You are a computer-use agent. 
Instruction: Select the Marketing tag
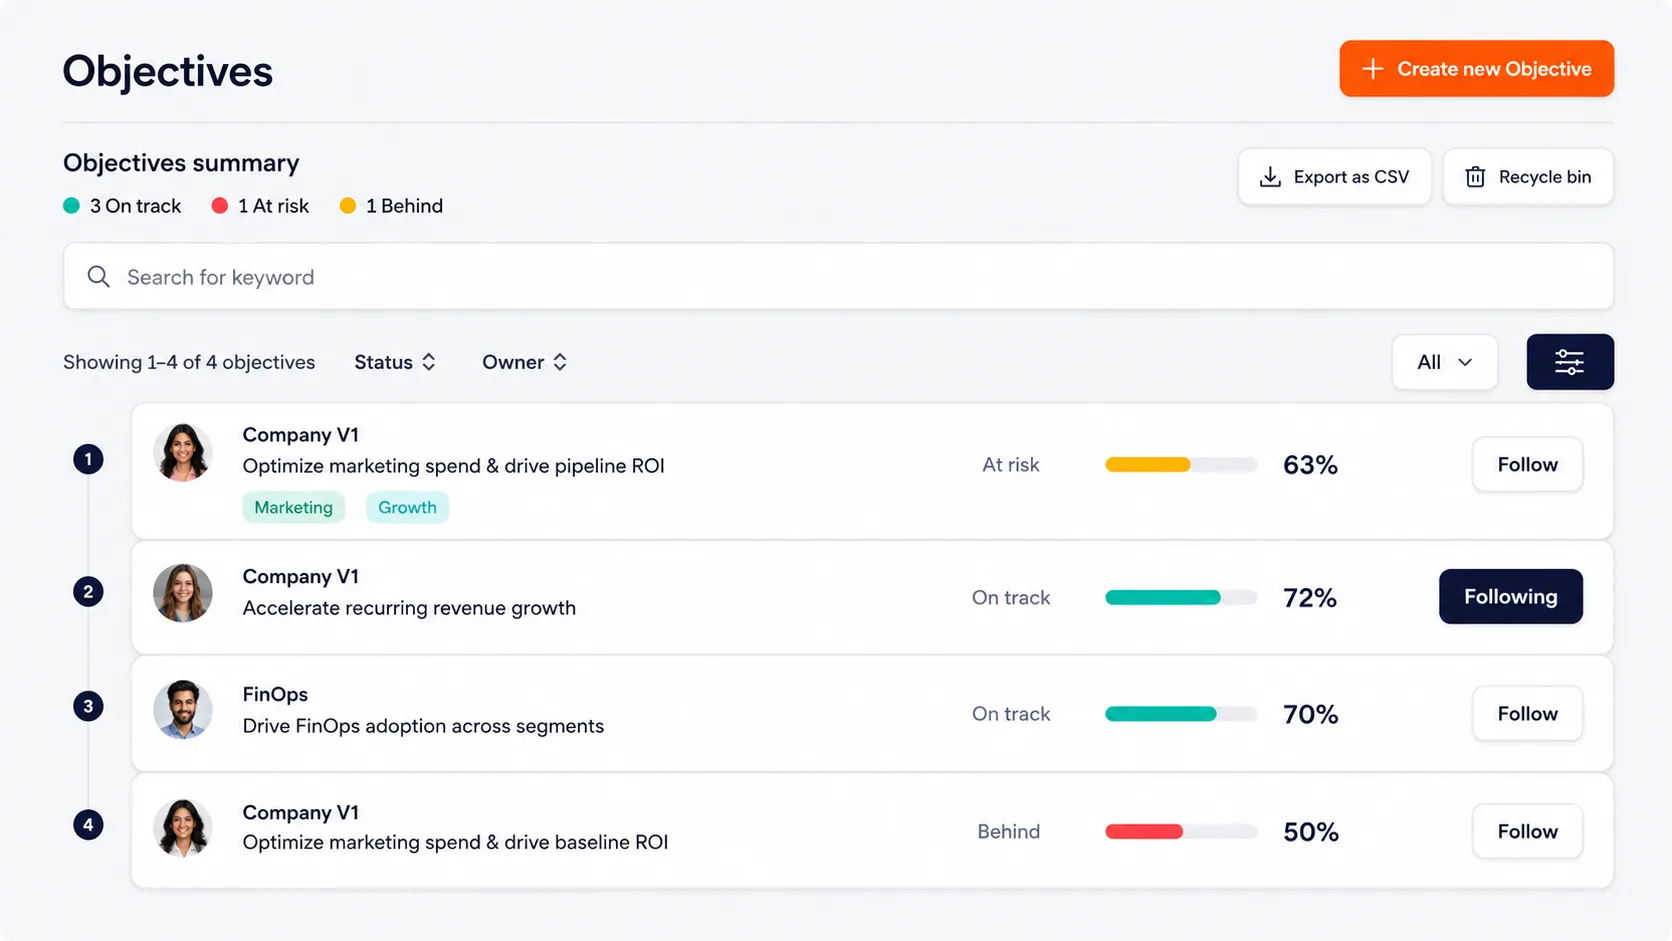293,507
